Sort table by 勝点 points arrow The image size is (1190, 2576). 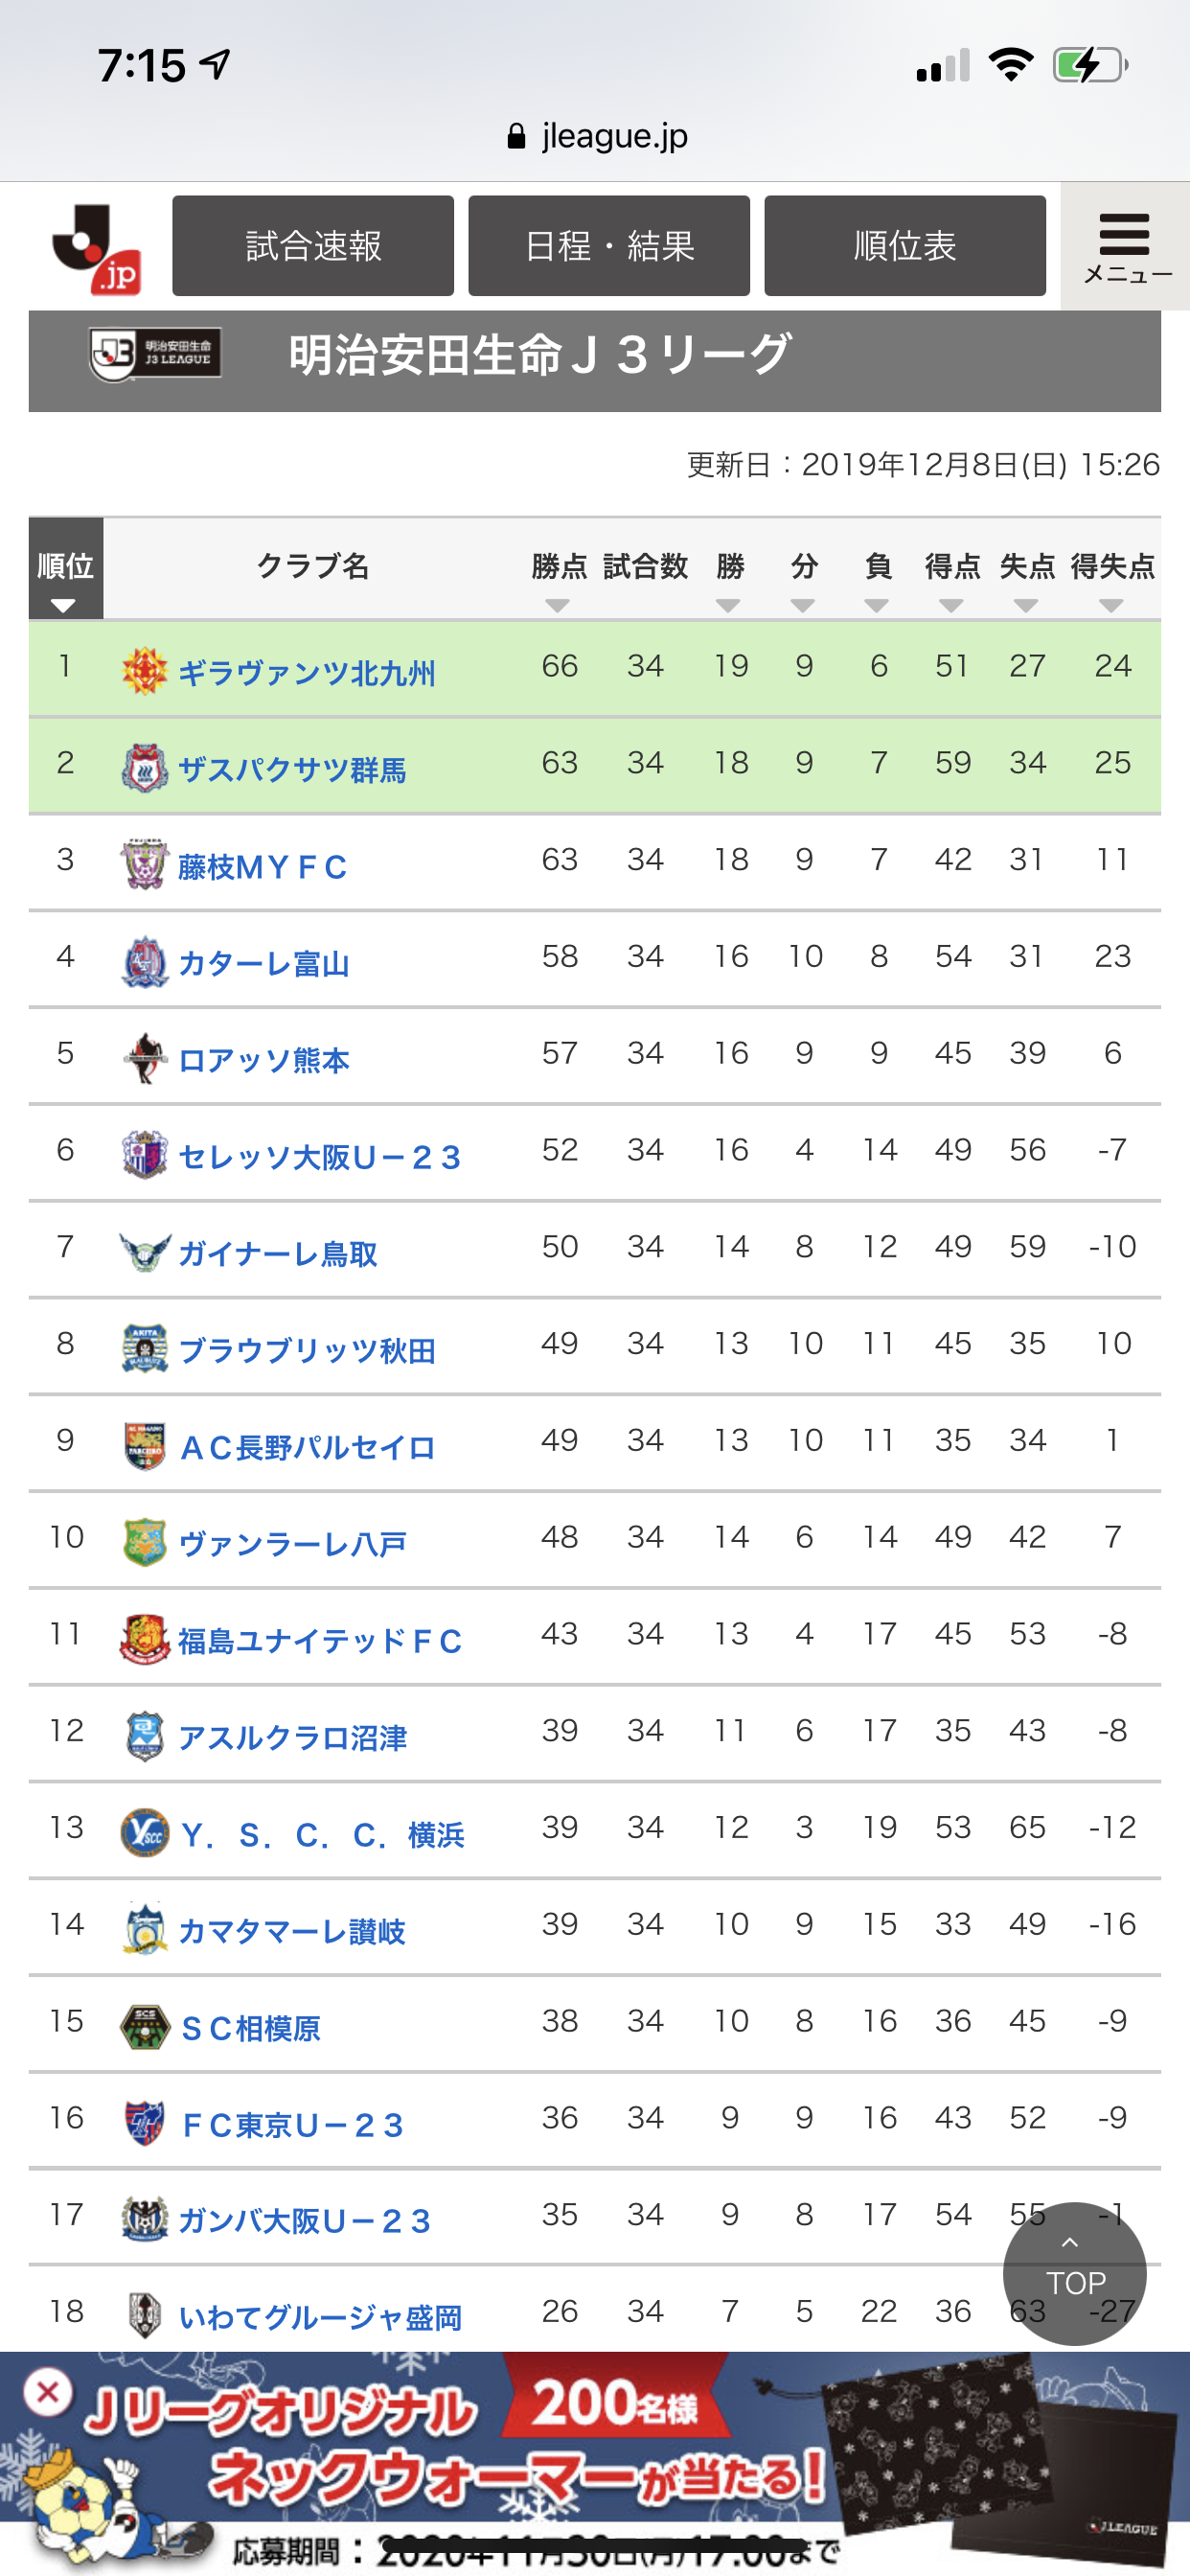pos(558,605)
